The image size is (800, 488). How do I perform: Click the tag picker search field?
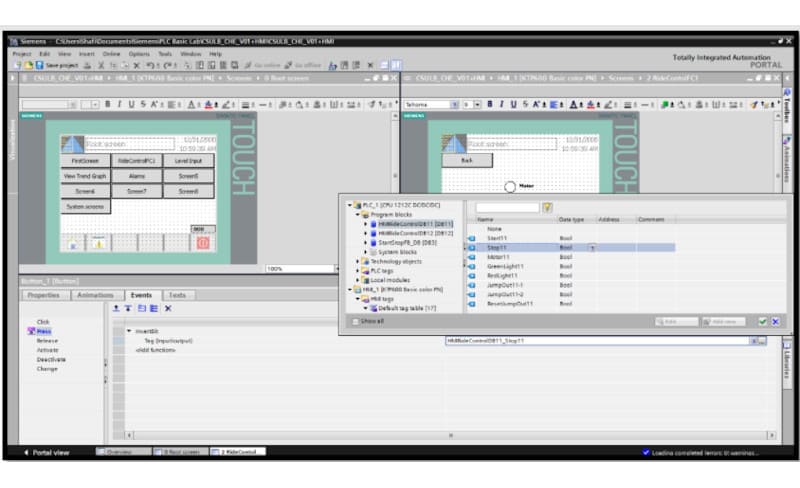[507, 207]
